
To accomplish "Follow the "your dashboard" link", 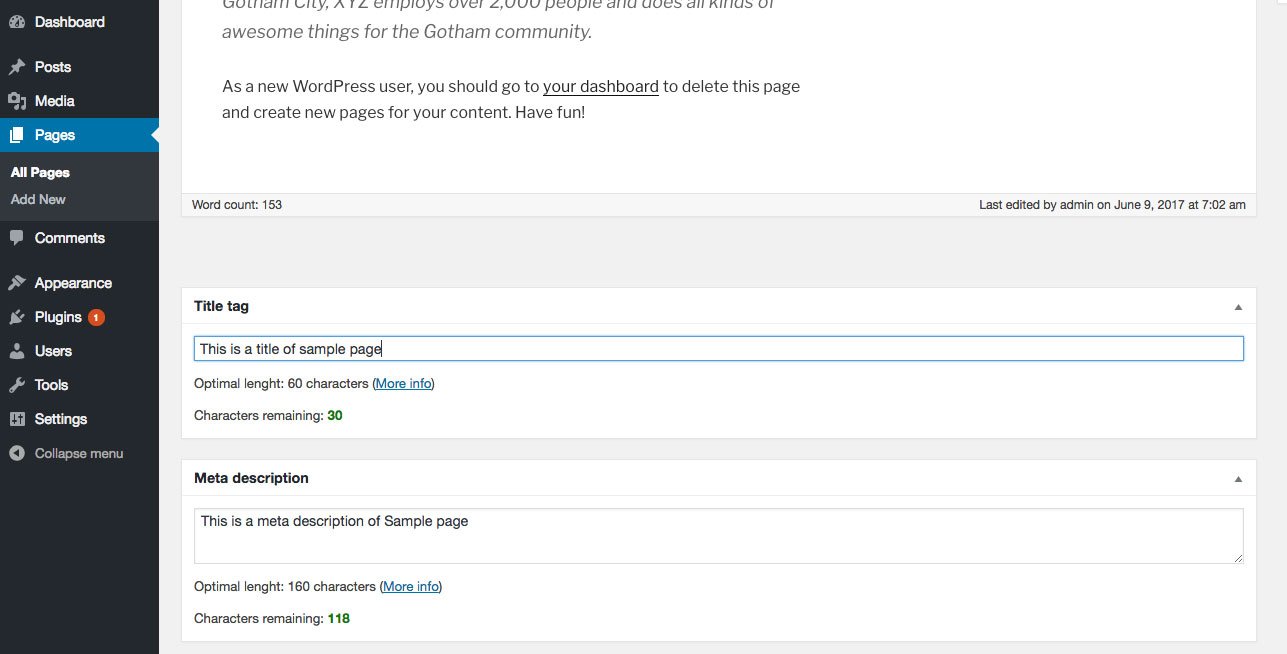I will point(600,86).
